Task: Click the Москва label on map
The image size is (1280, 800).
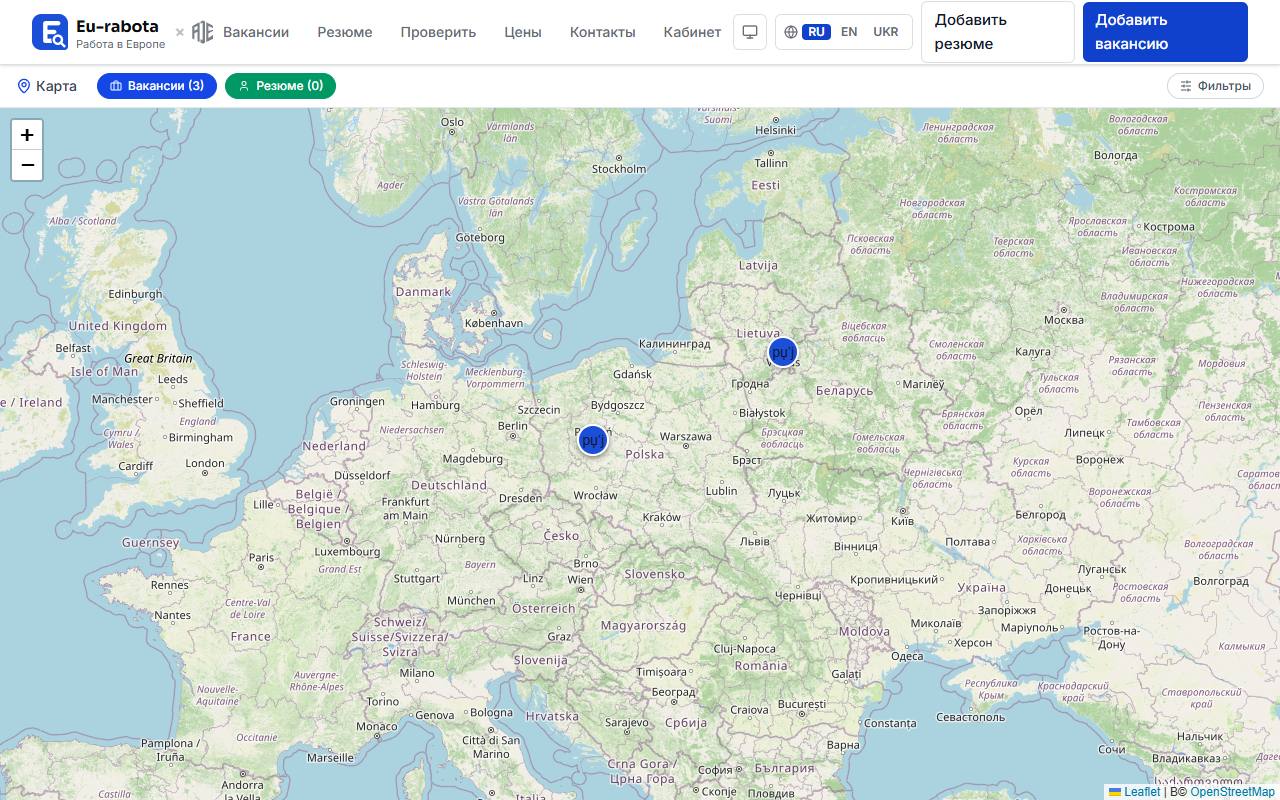Action: click(x=1064, y=321)
